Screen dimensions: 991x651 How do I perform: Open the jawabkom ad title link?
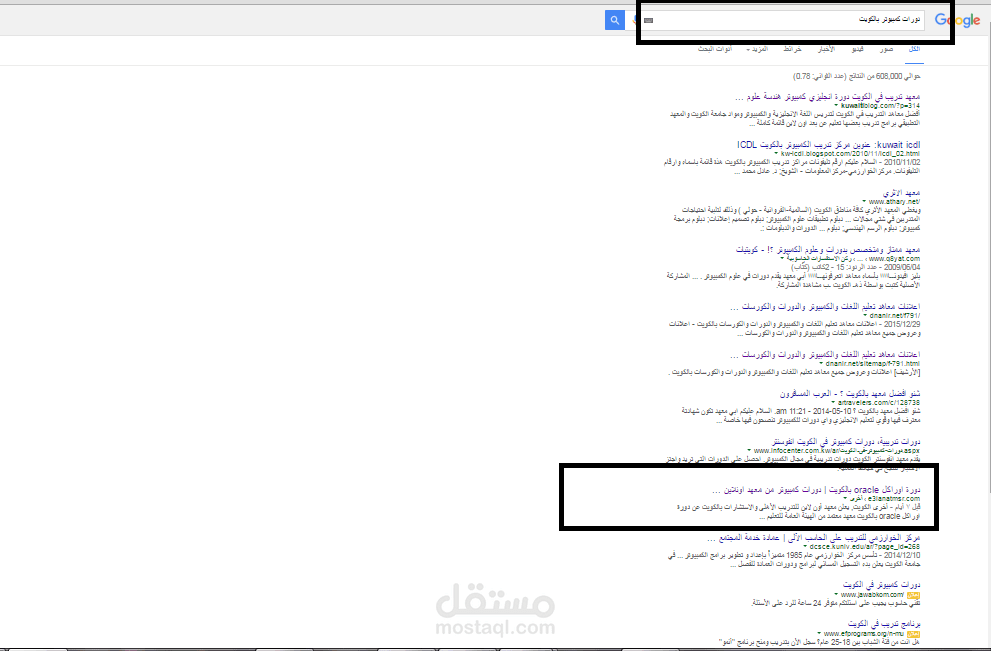[881, 585]
